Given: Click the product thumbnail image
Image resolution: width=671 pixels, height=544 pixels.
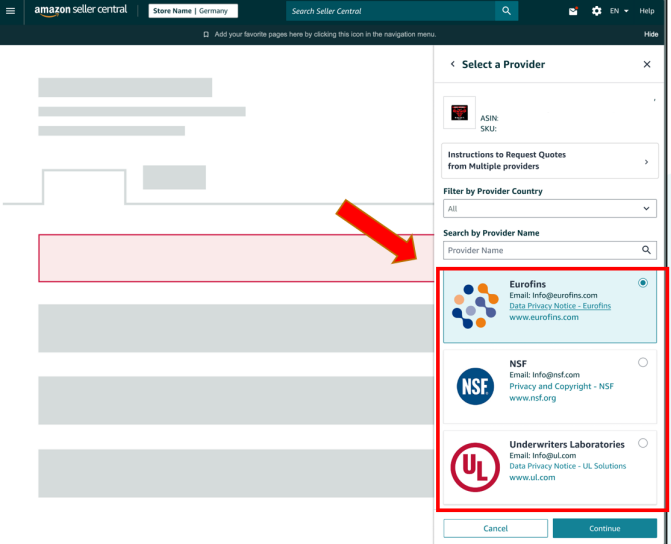Looking at the screenshot, I should pyautogui.click(x=459, y=113).
